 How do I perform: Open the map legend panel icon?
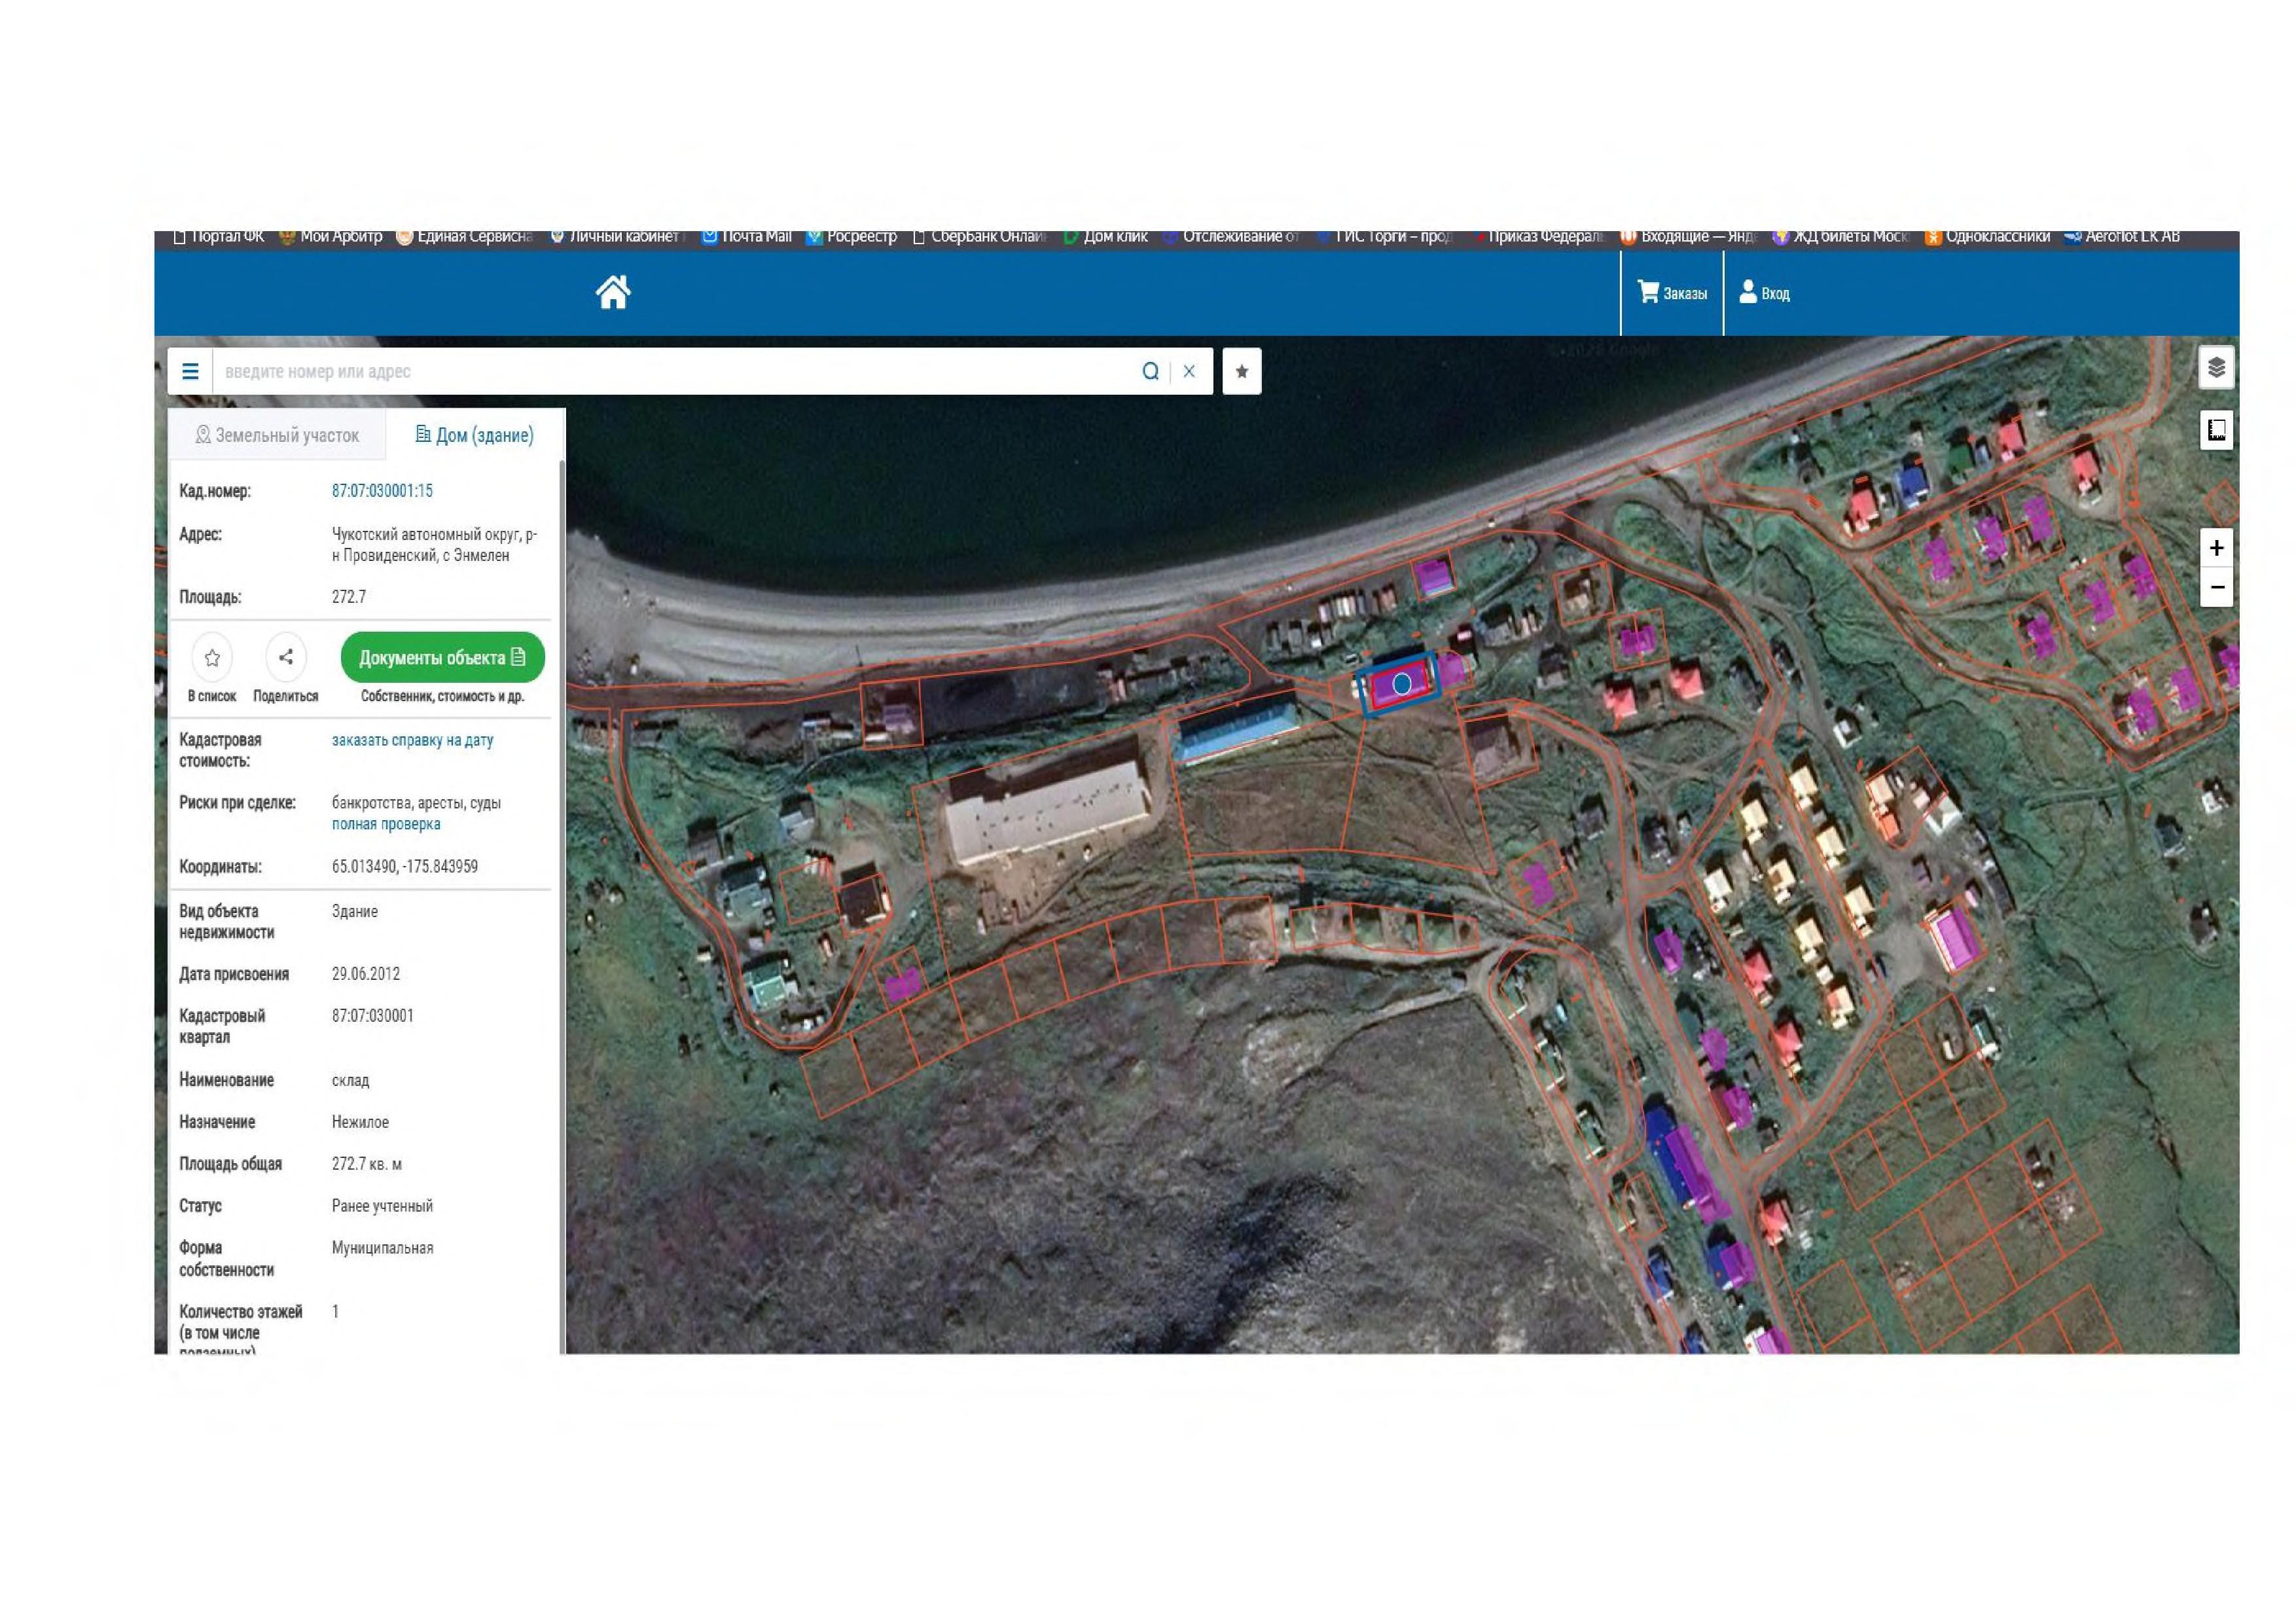(2216, 430)
